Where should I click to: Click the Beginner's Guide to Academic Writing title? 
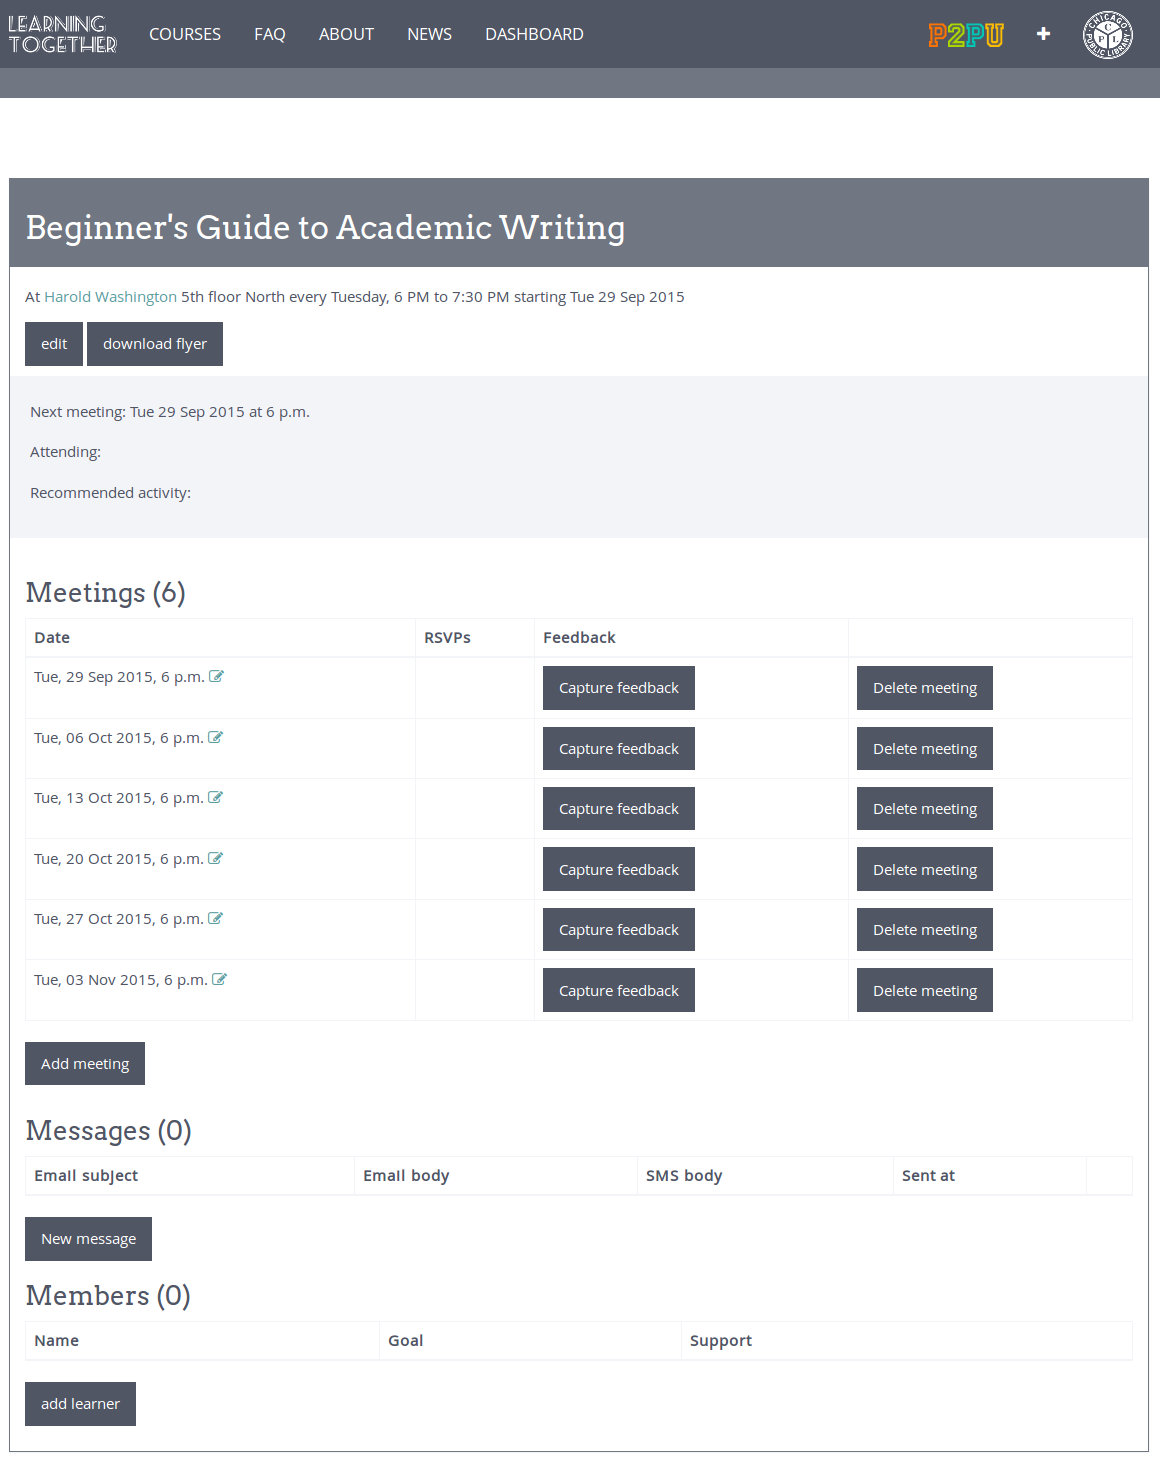(325, 228)
